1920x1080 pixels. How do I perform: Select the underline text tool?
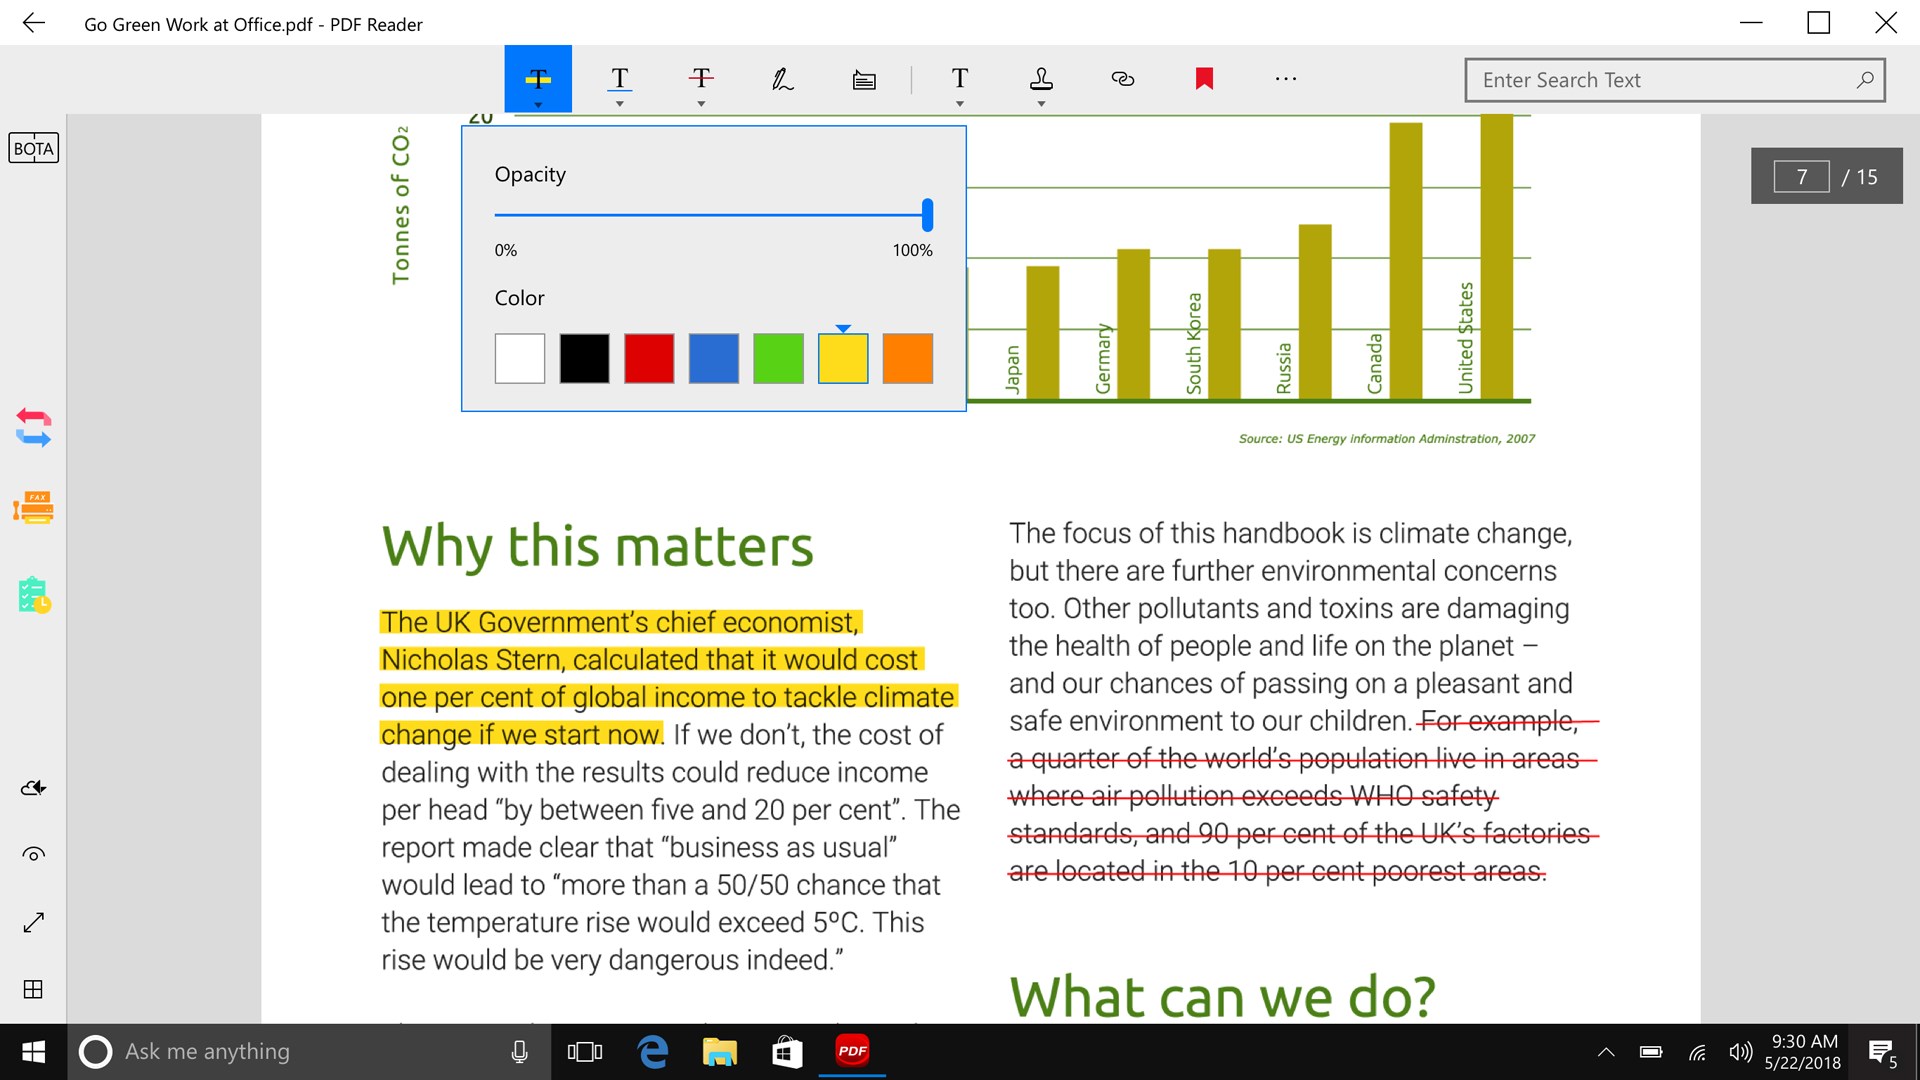click(619, 79)
